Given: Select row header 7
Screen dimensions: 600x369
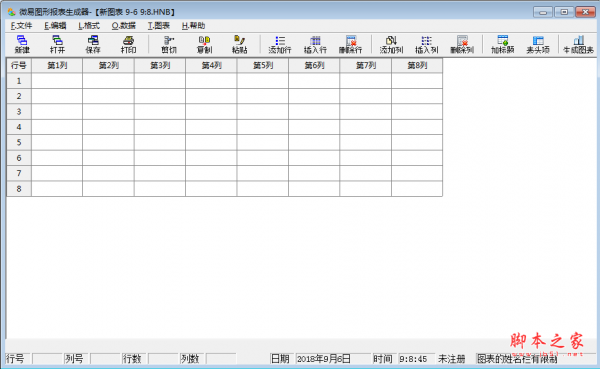Looking at the screenshot, I should pyautogui.click(x=19, y=173).
